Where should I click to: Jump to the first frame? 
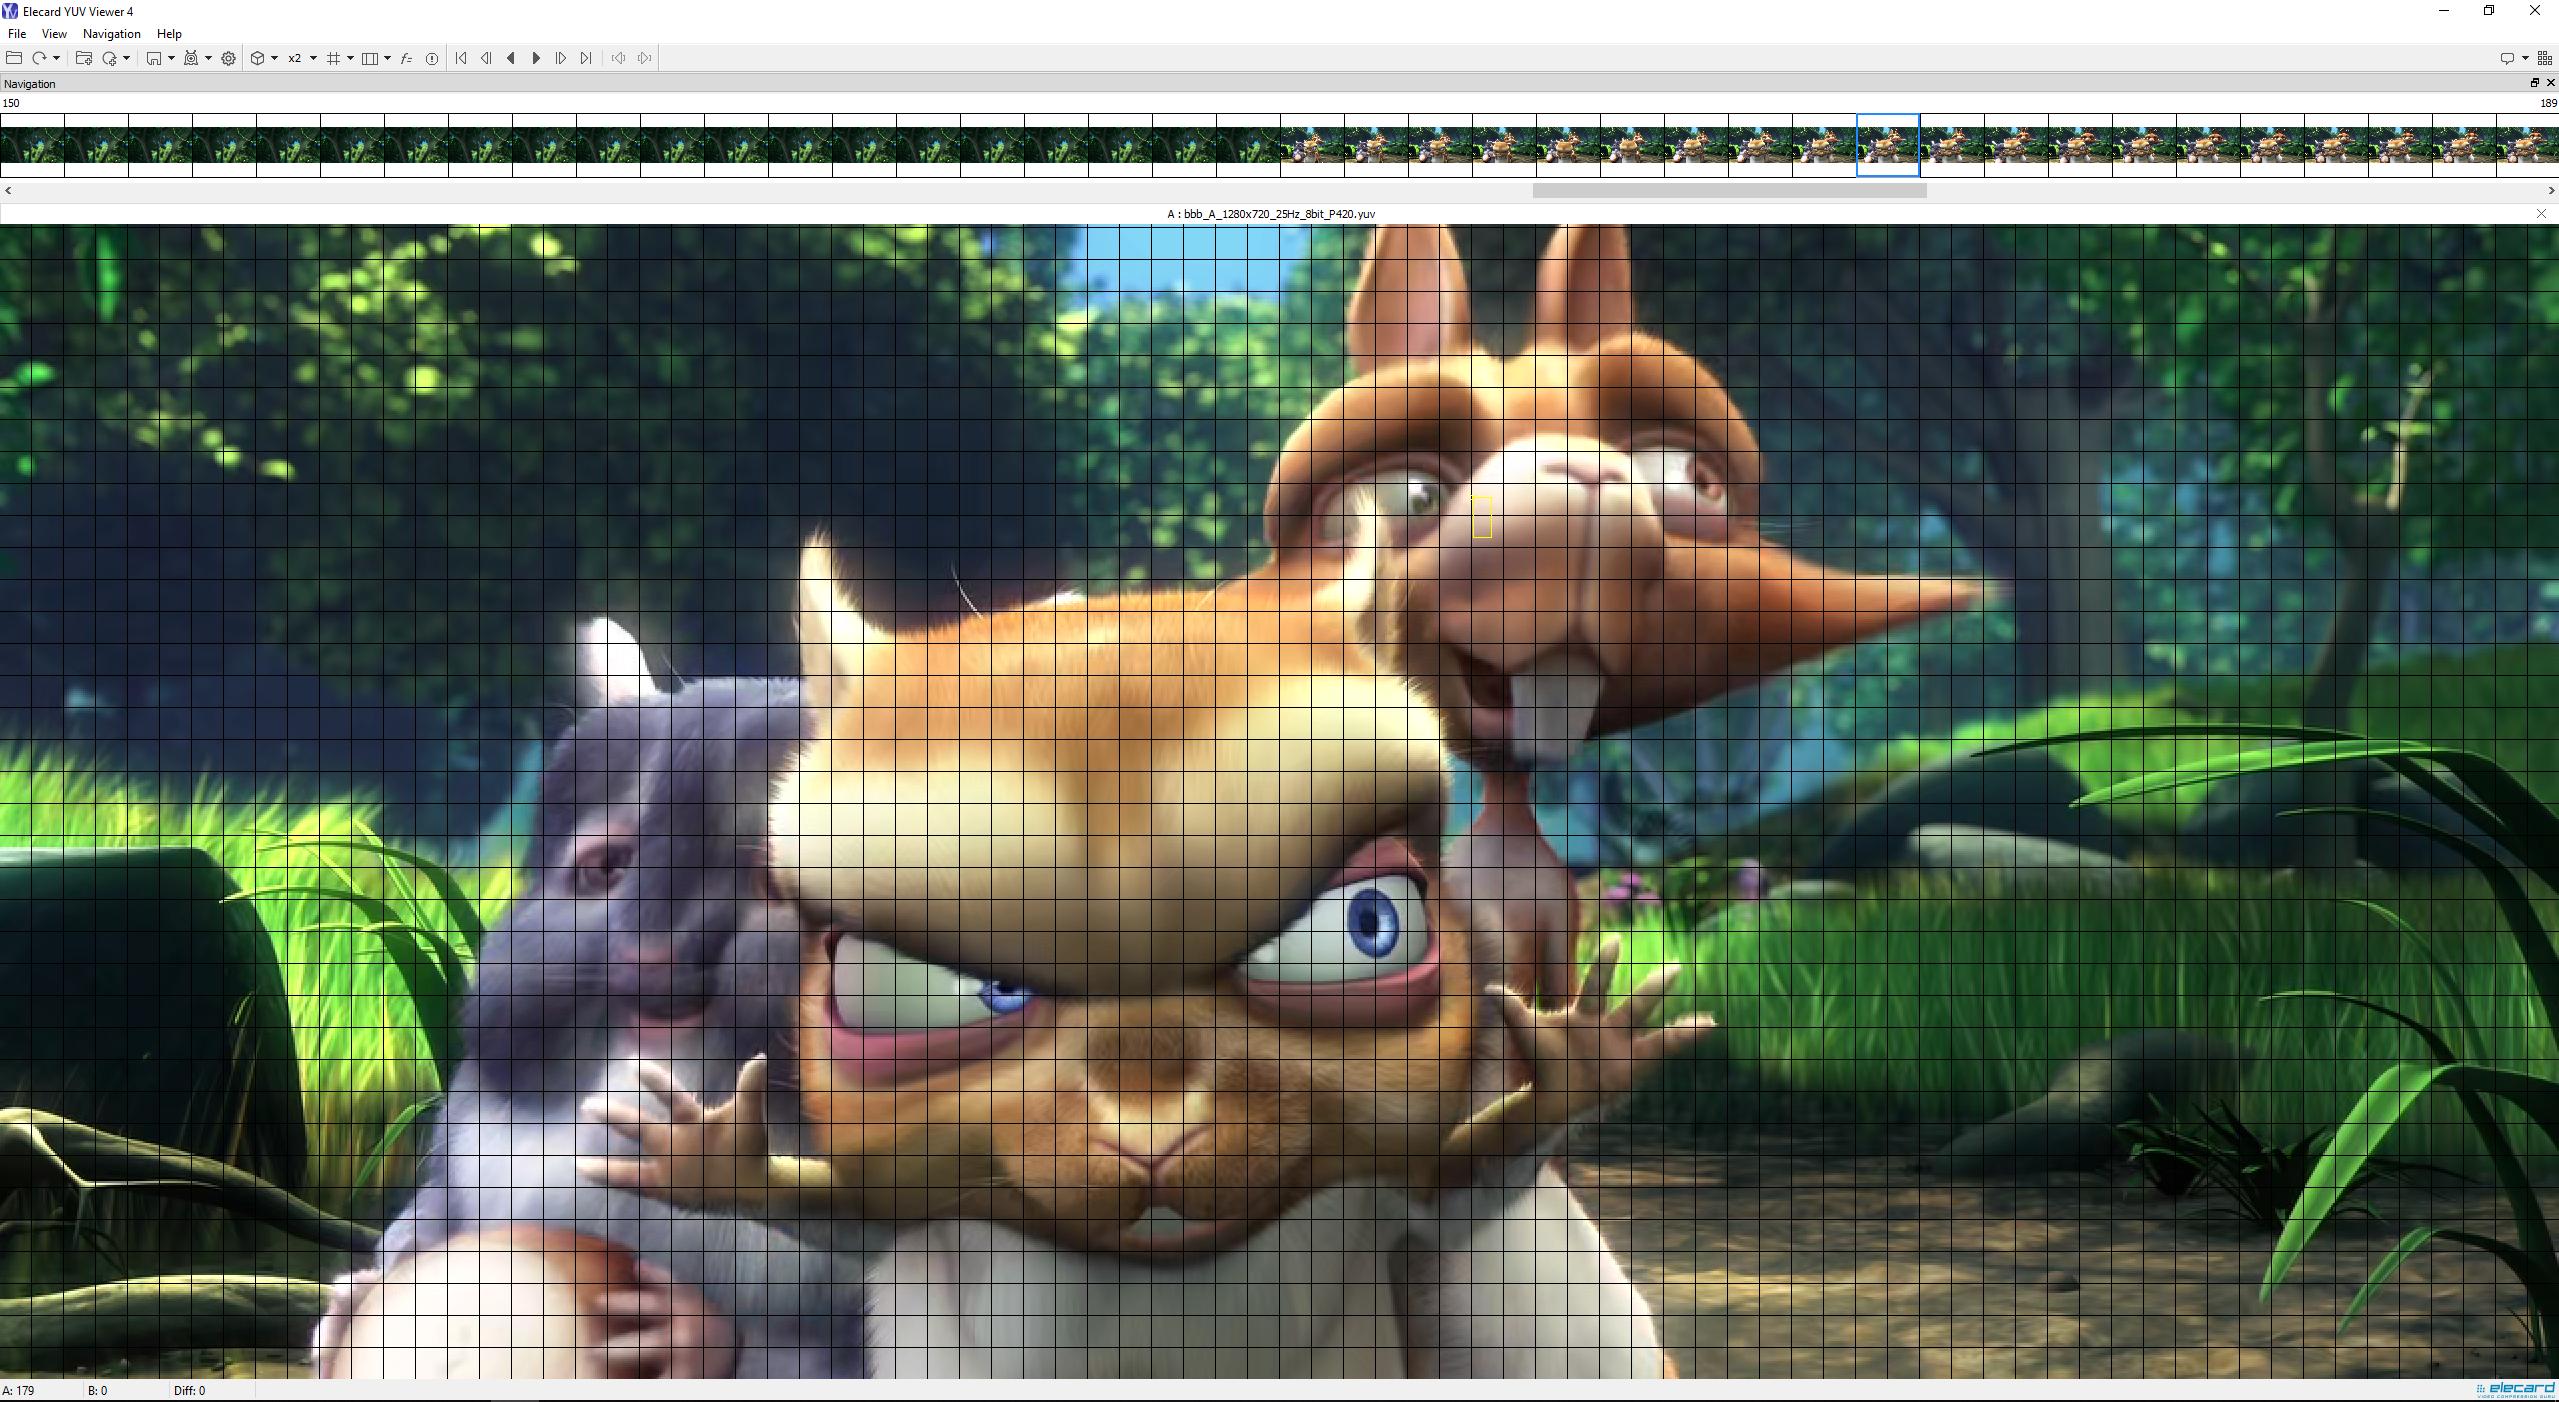pos(461,58)
